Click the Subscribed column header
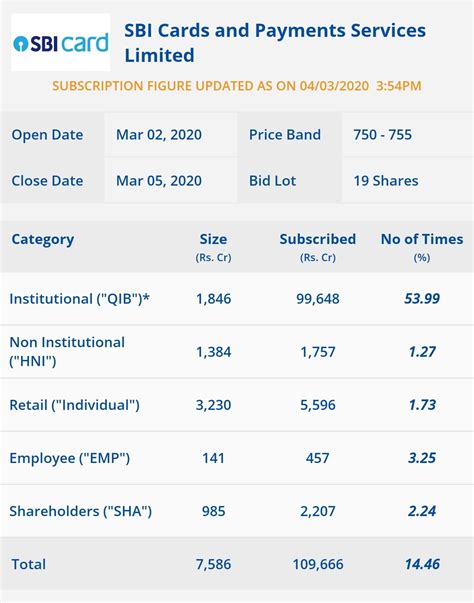Viewport: 474px width, 603px height. [318, 247]
